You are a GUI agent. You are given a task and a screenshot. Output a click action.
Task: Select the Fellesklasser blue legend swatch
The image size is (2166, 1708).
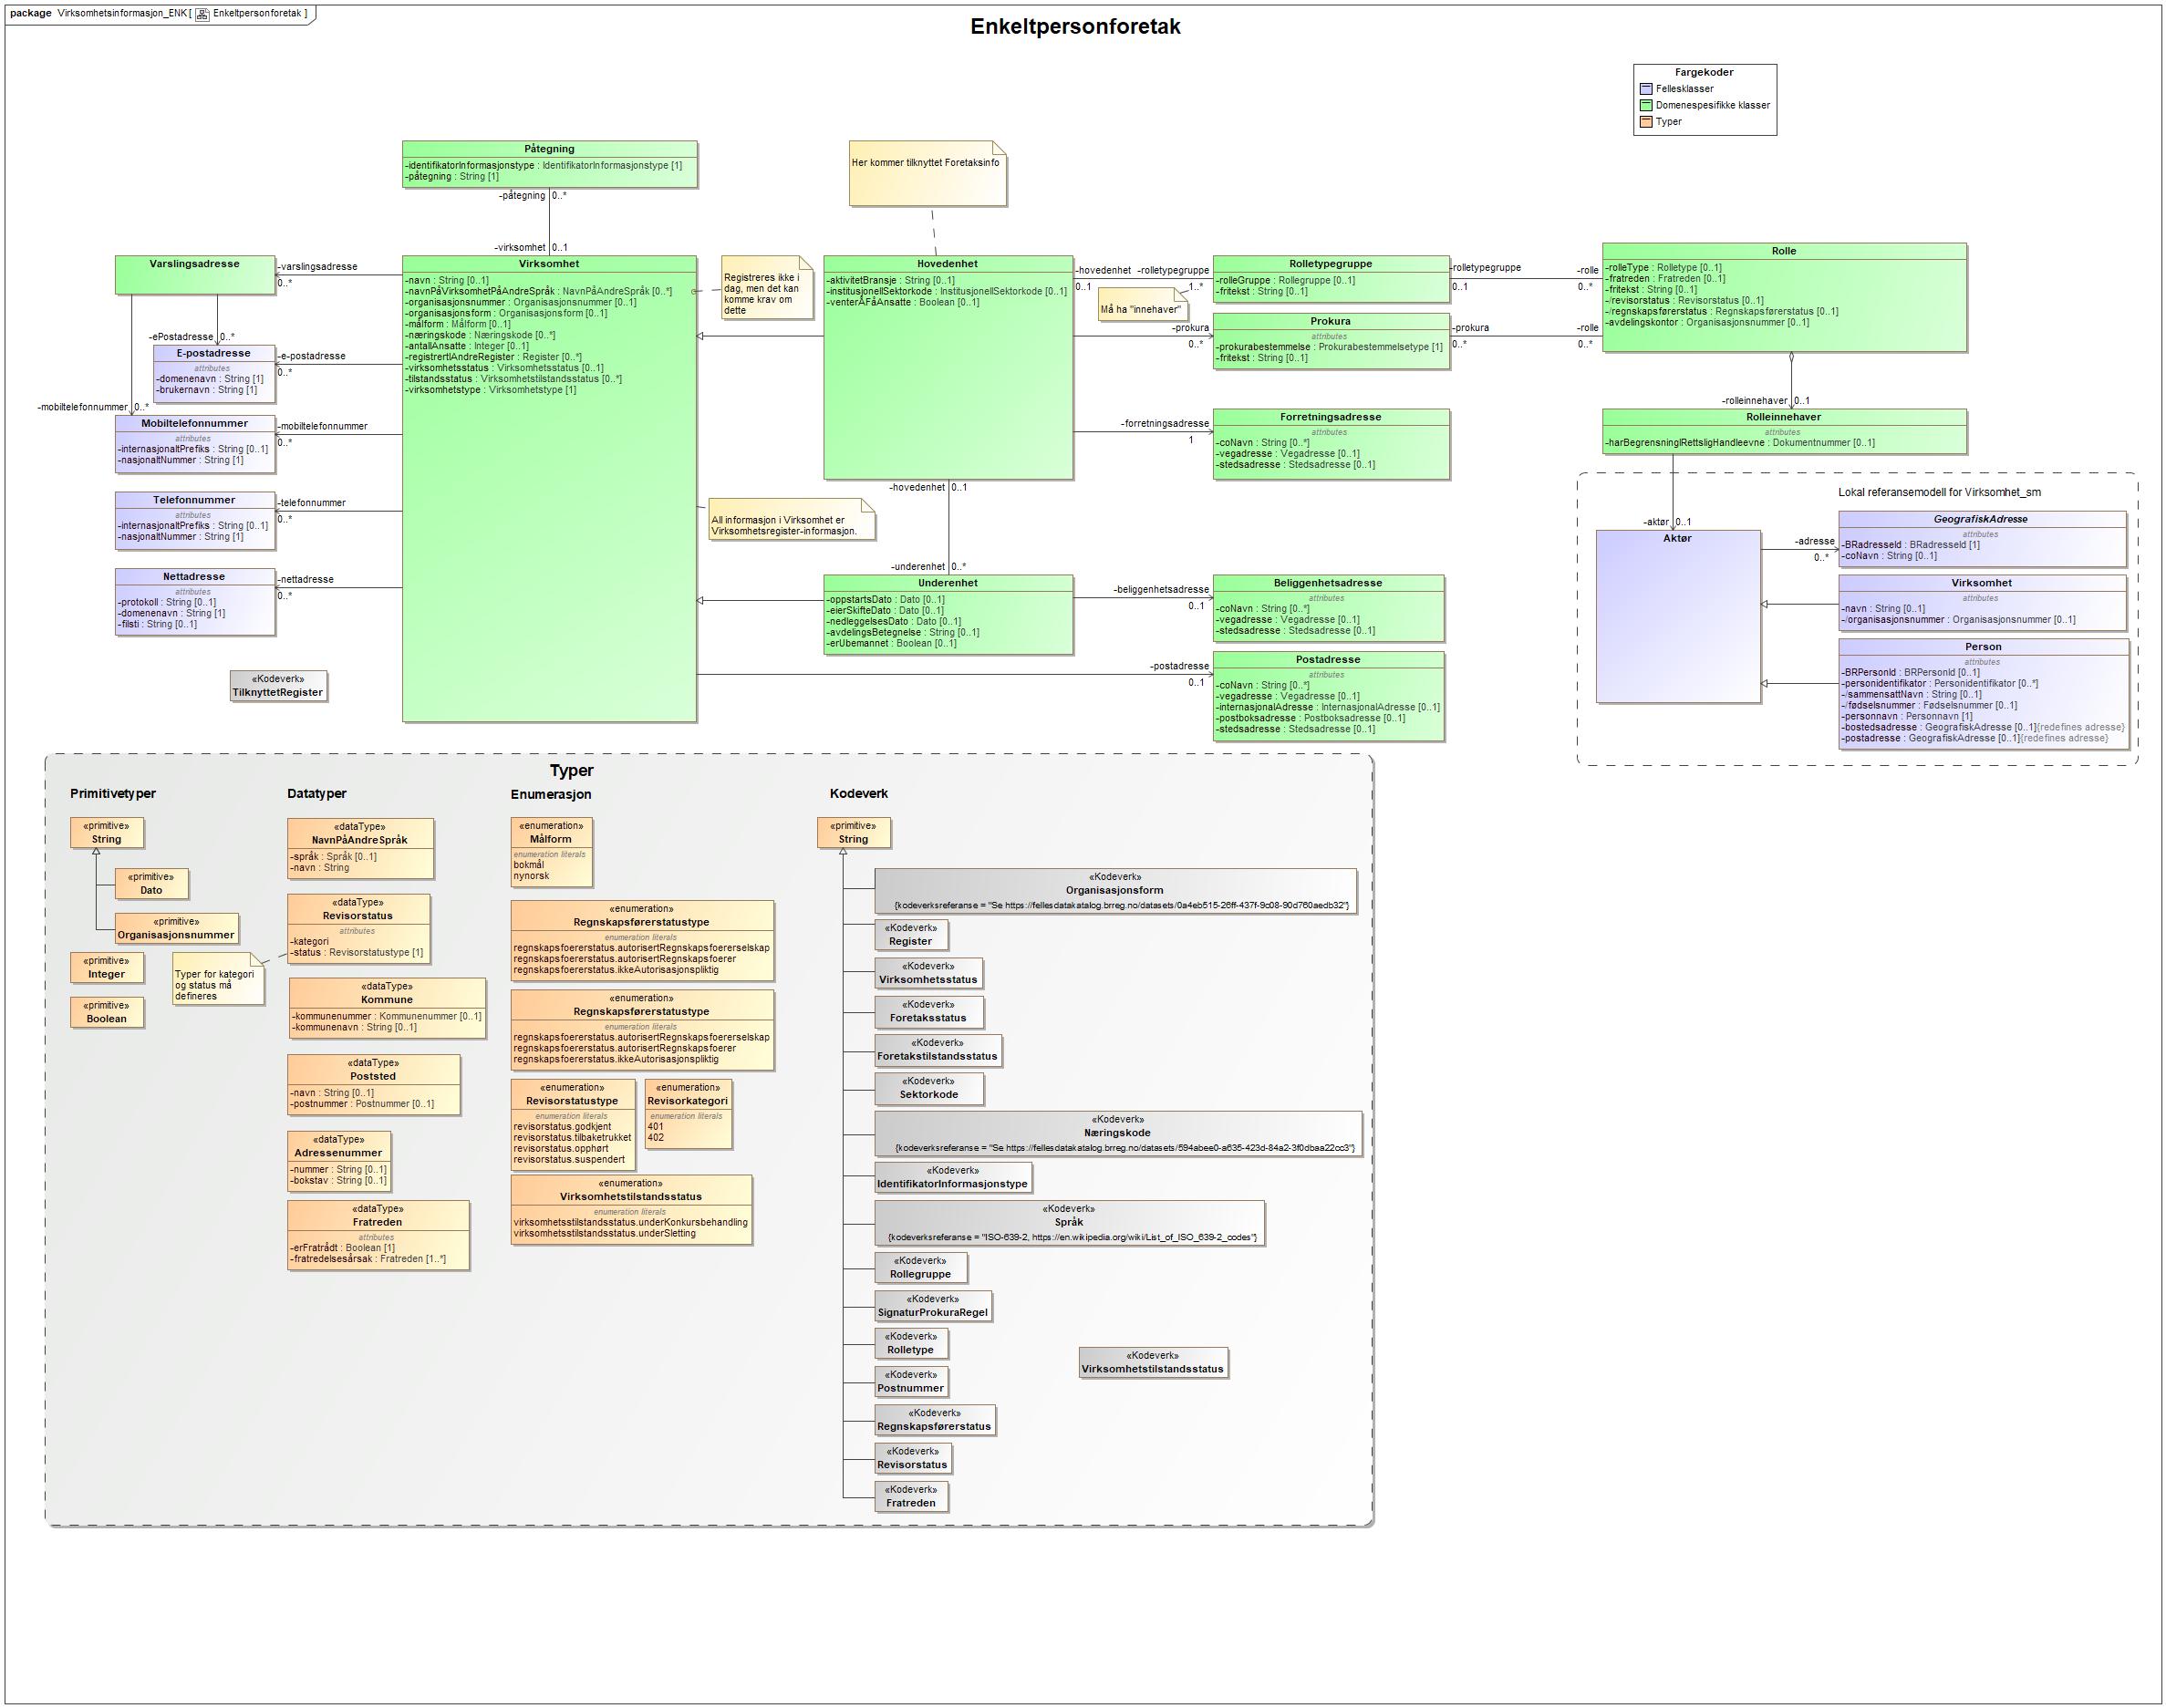[1646, 89]
